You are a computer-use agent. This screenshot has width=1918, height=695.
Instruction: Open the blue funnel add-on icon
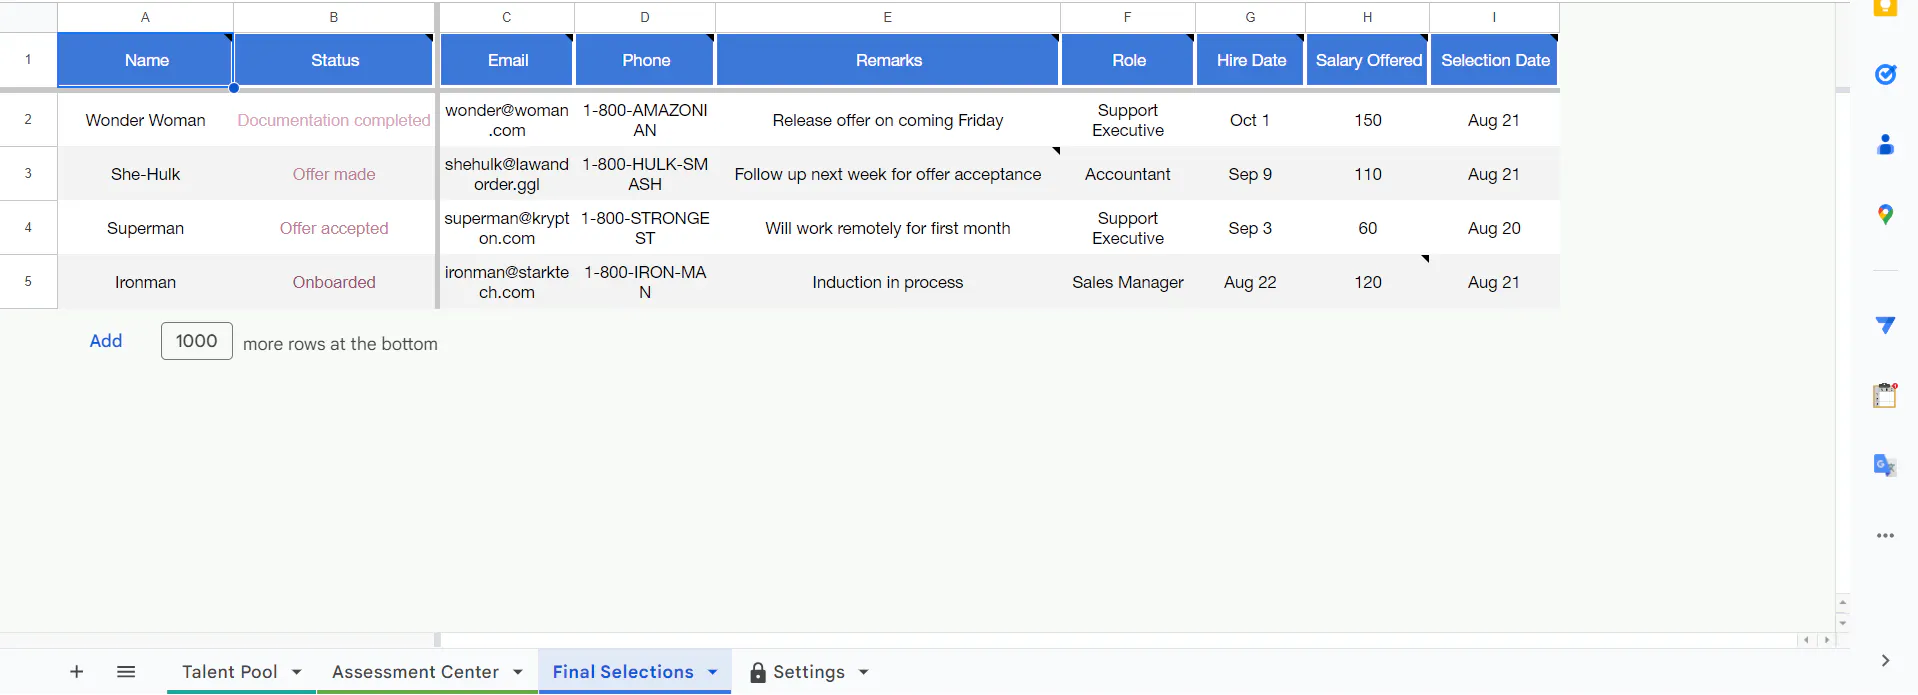(x=1885, y=325)
